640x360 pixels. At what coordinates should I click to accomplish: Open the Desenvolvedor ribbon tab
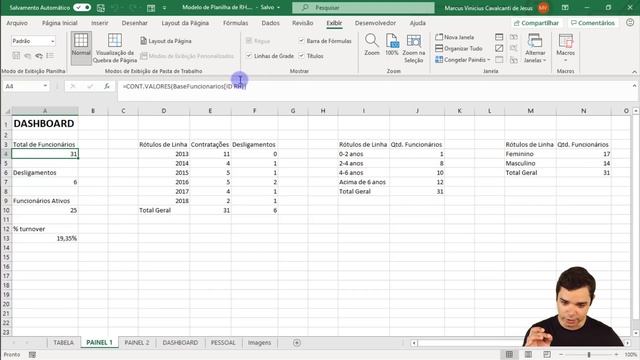[375, 23]
